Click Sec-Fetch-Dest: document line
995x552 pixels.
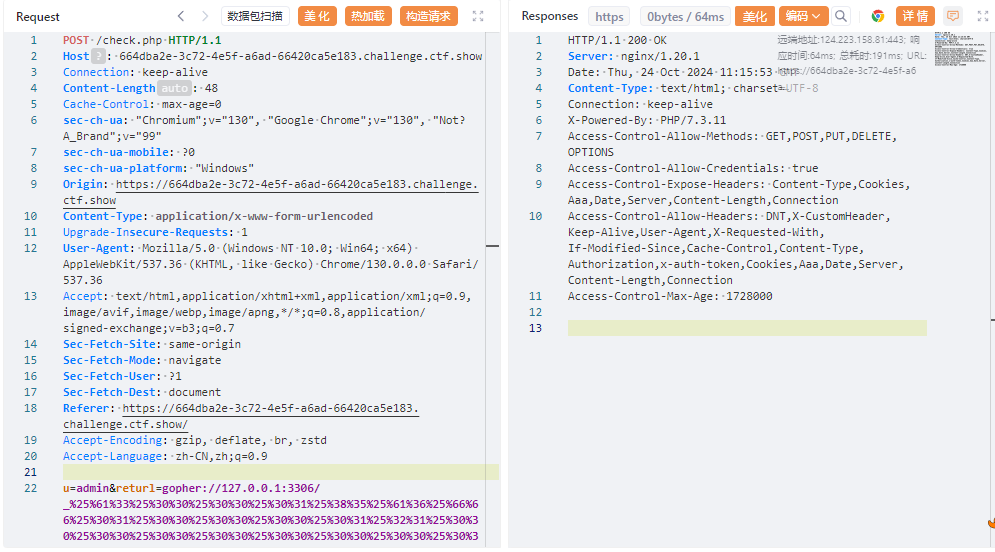point(142,392)
